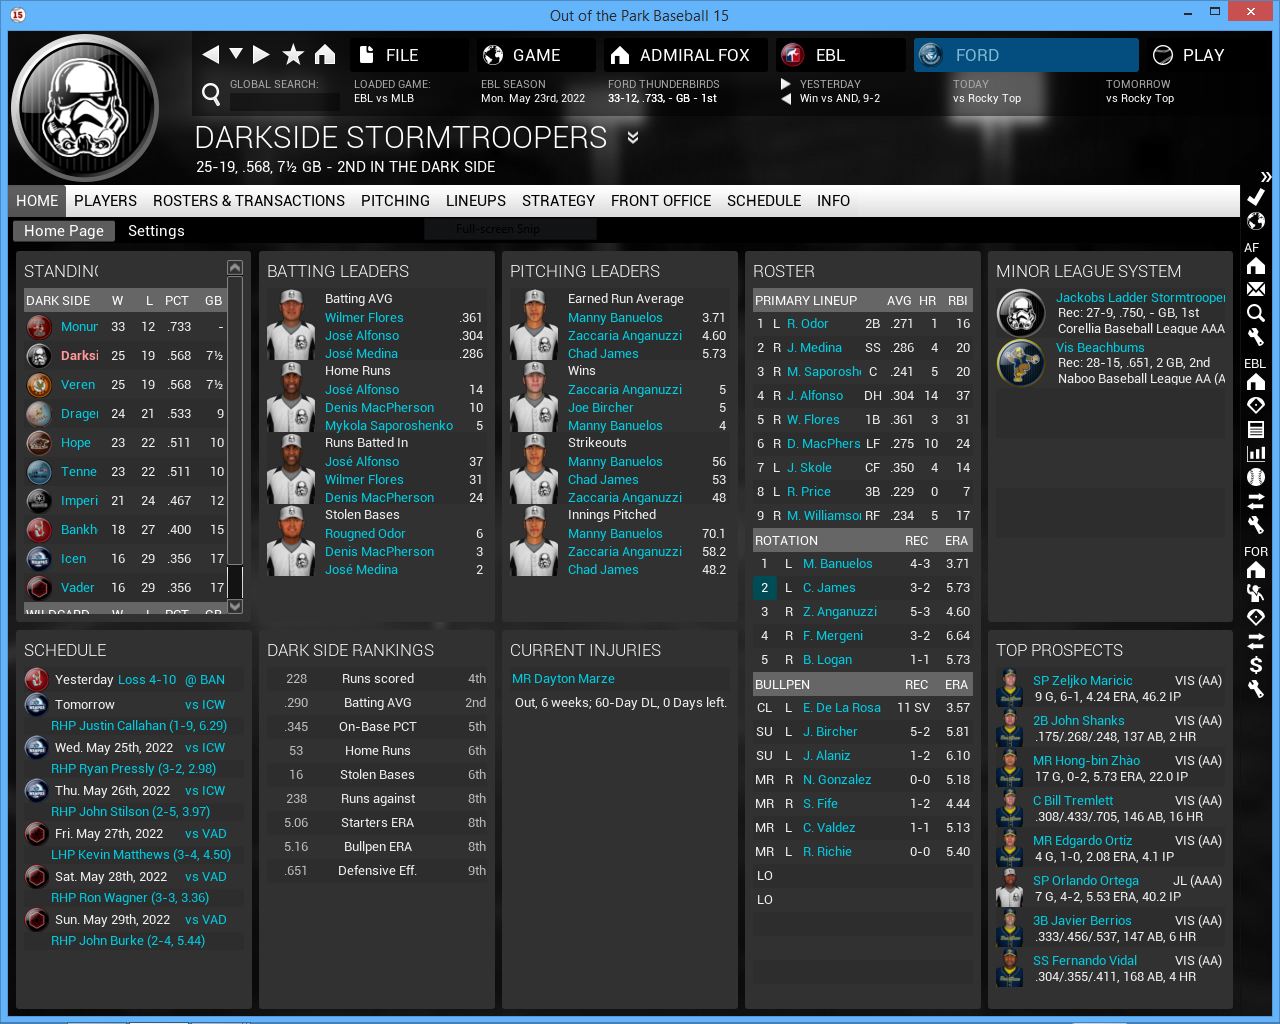1280x1024 pixels.
Task: Open the FOR section dollar finances icon
Action: pos(1256,665)
